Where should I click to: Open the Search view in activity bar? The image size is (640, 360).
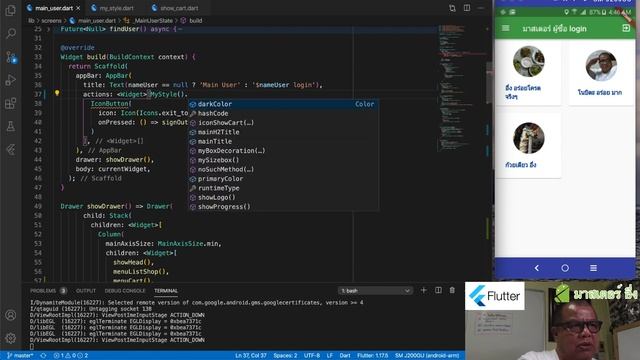[11, 33]
